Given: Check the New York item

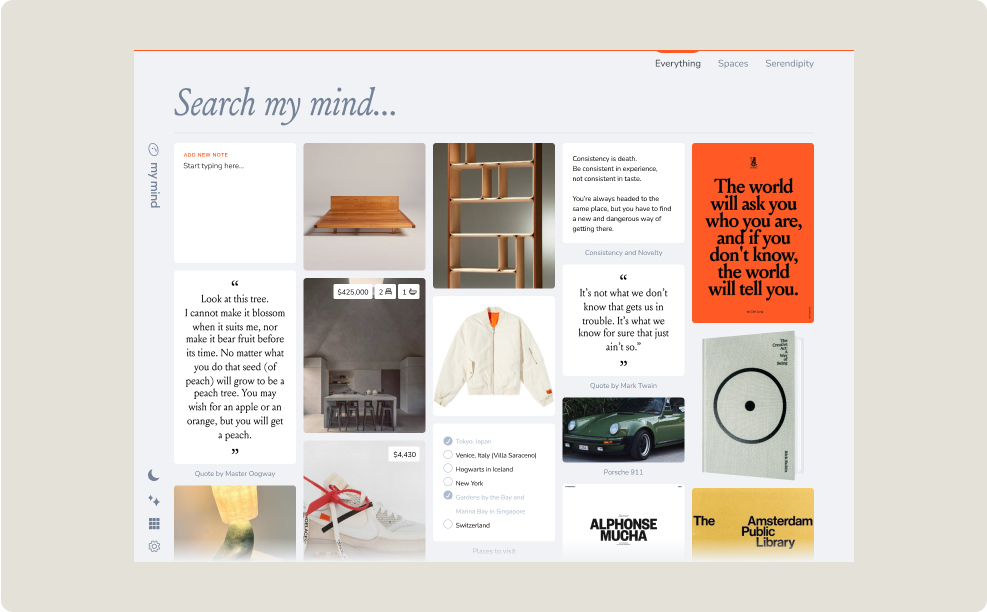Looking at the screenshot, I should tap(448, 483).
